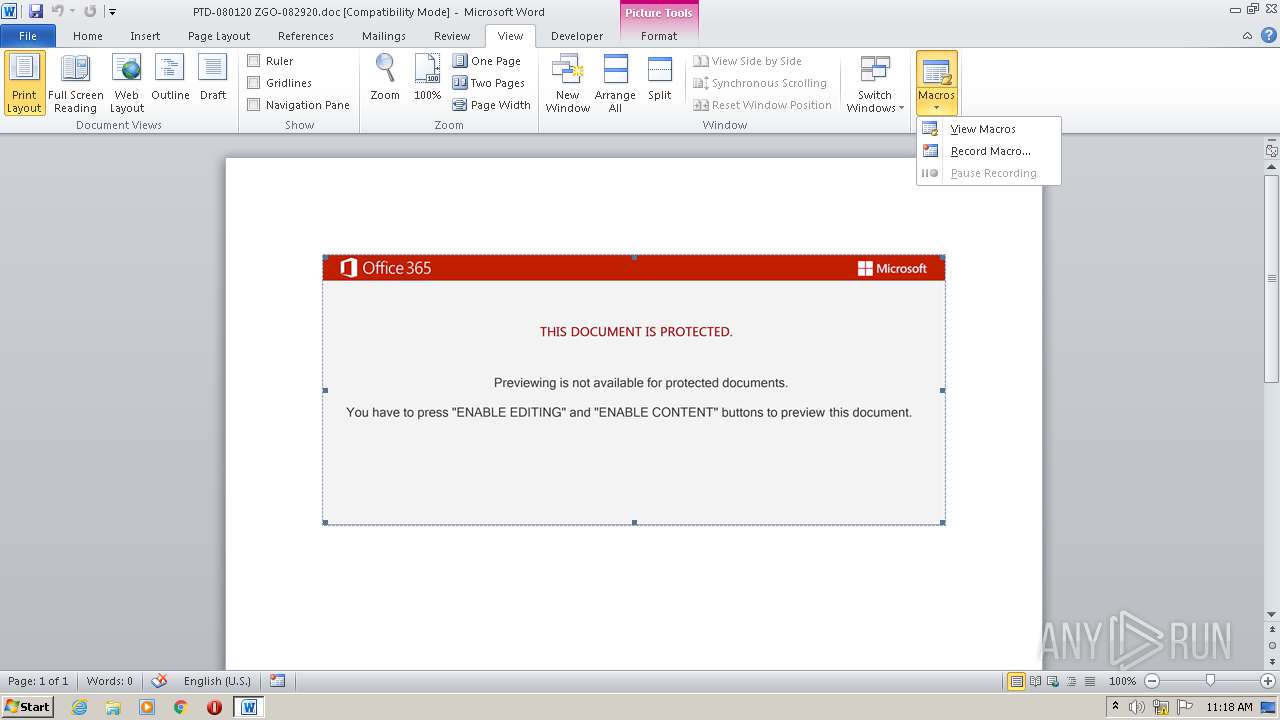The image size is (1280, 720).
Task: Select Full Screen Reading status bar button
Action: [1035, 681]
